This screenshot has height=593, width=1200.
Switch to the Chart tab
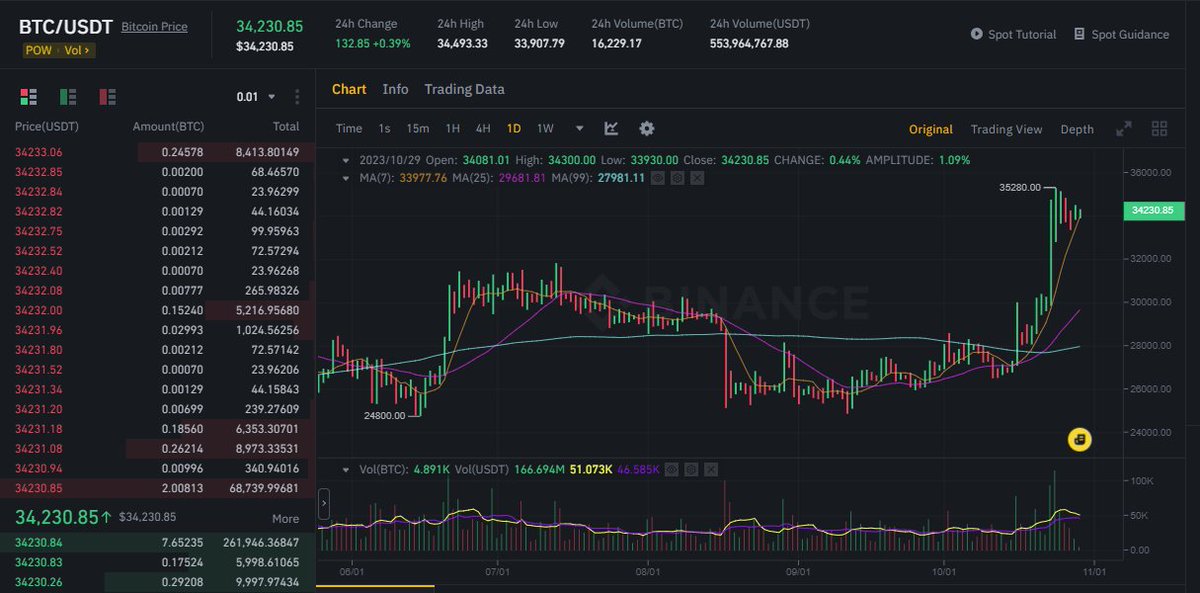click(349, 89)
